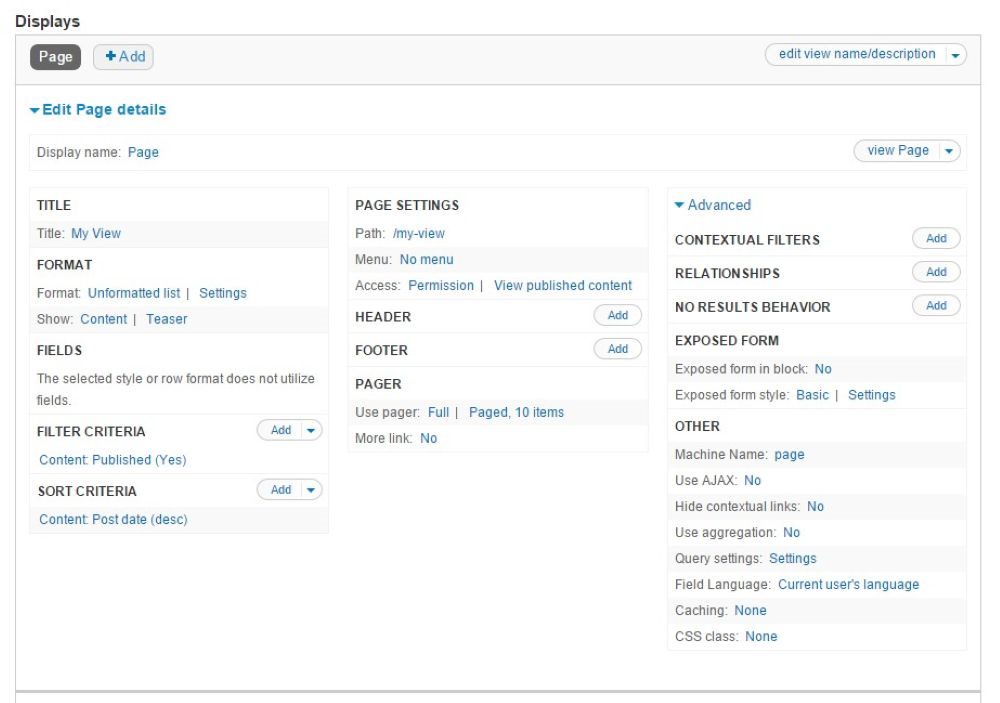
Task: Edit the Paged, 10 items pager setting
Action: [x=516, y=412]
